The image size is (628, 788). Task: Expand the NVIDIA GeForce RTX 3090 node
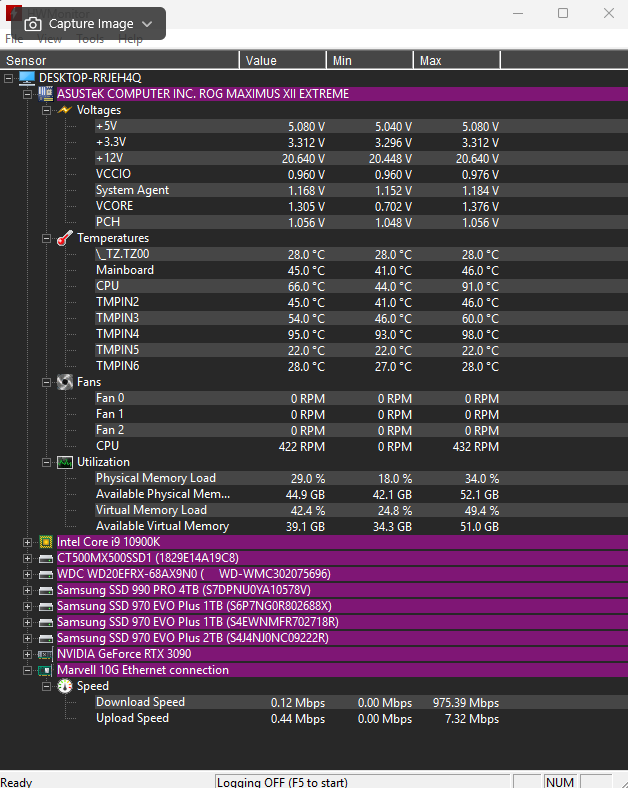click(28, 655)
